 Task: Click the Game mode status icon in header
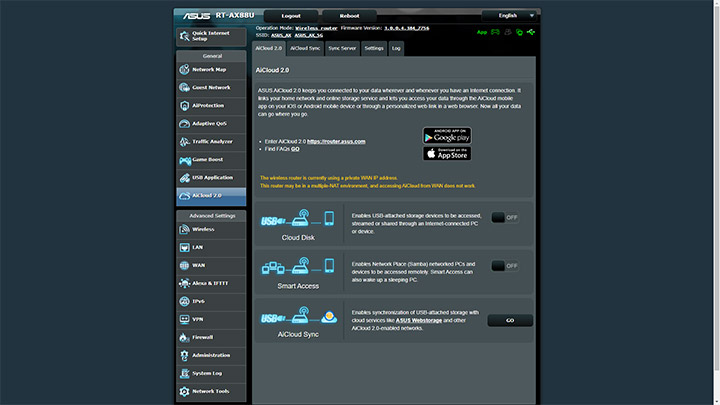click(495, 32)
